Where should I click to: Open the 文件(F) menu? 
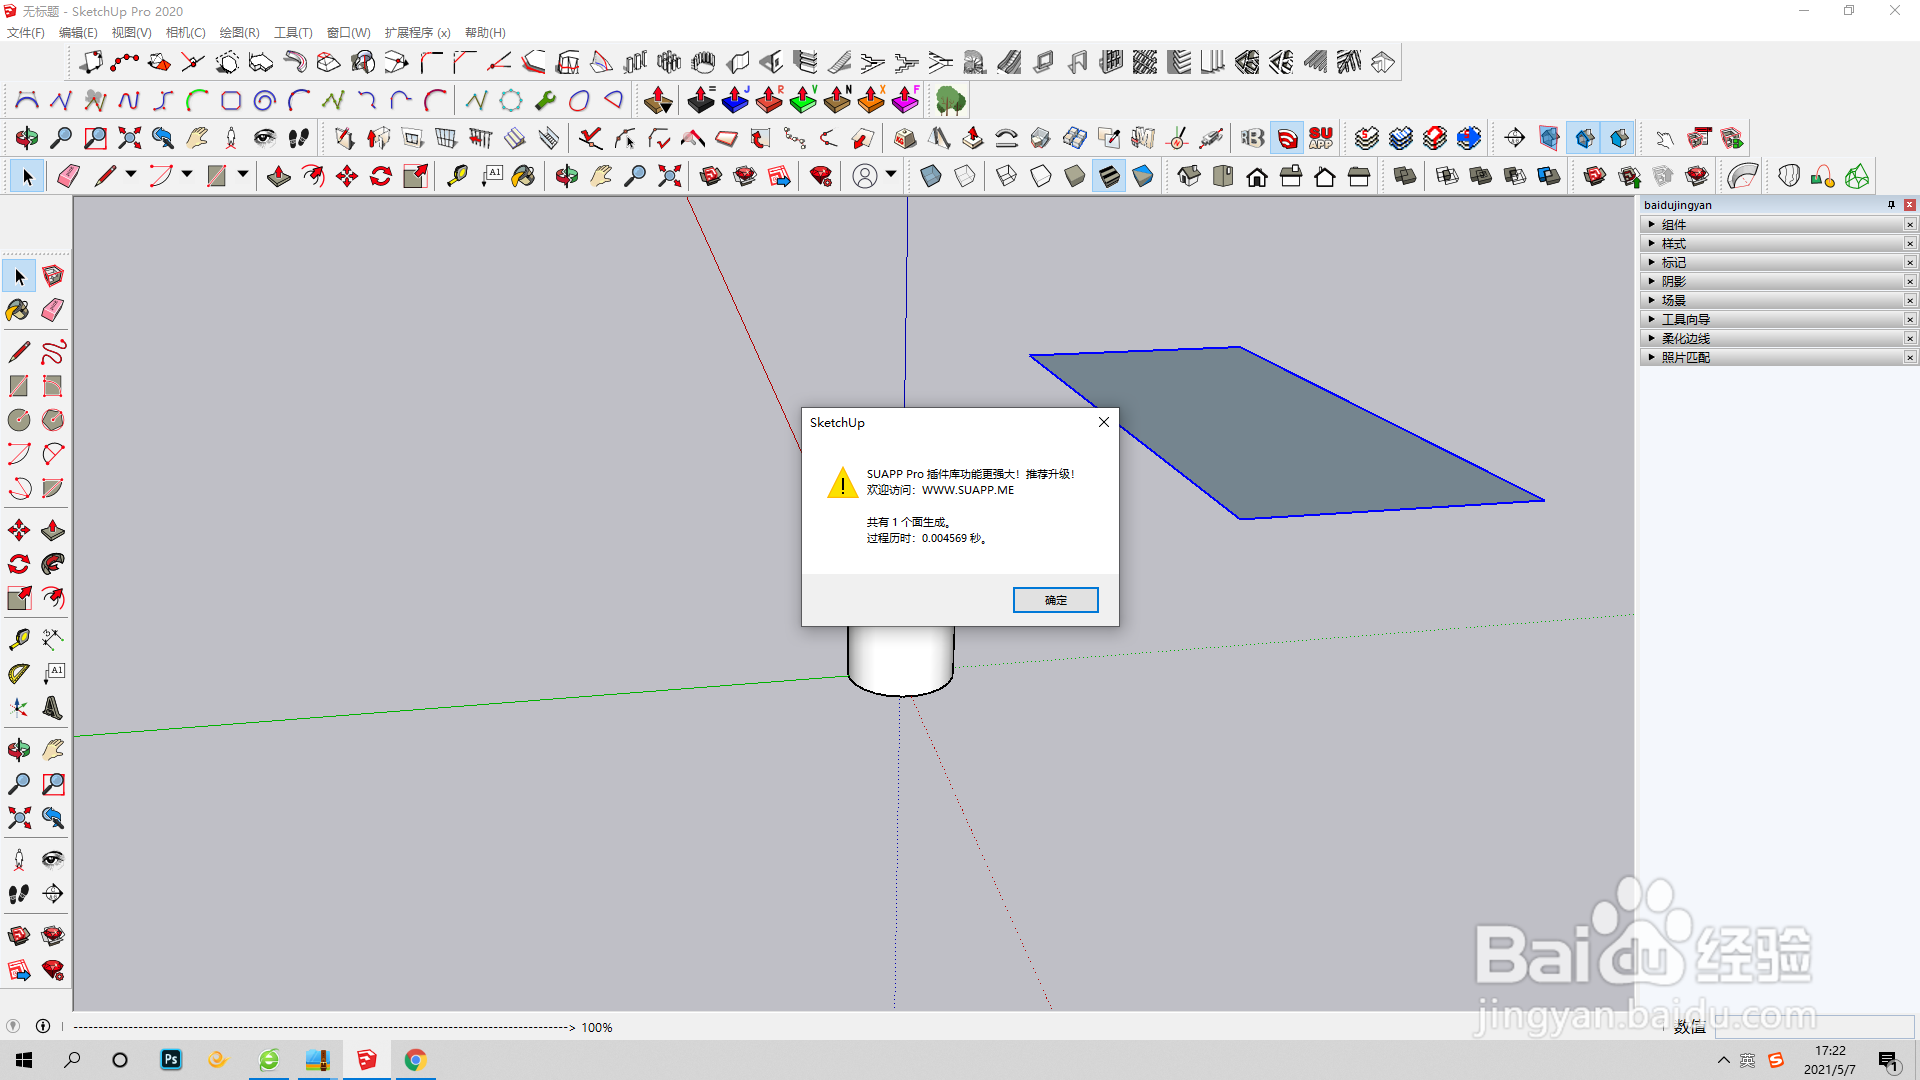point(26,33)
